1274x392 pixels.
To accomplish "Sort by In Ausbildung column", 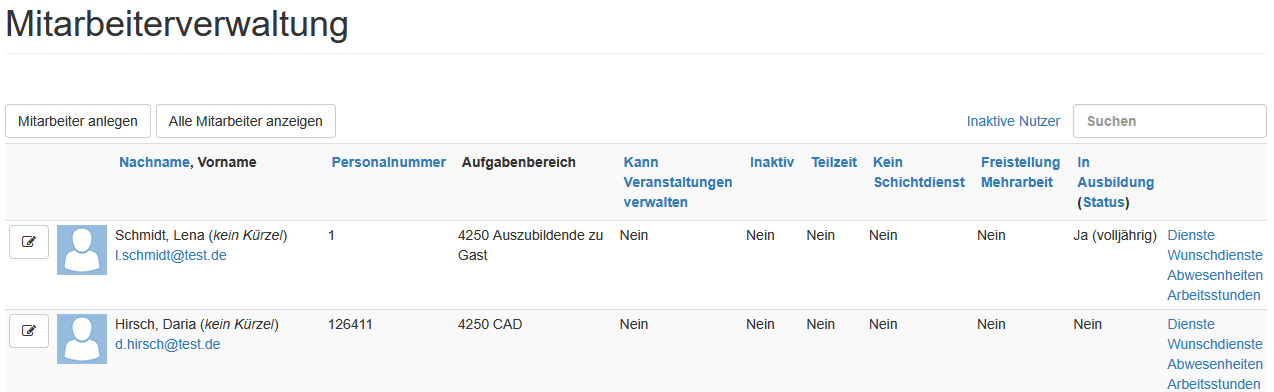I will tap(1115, 172).
